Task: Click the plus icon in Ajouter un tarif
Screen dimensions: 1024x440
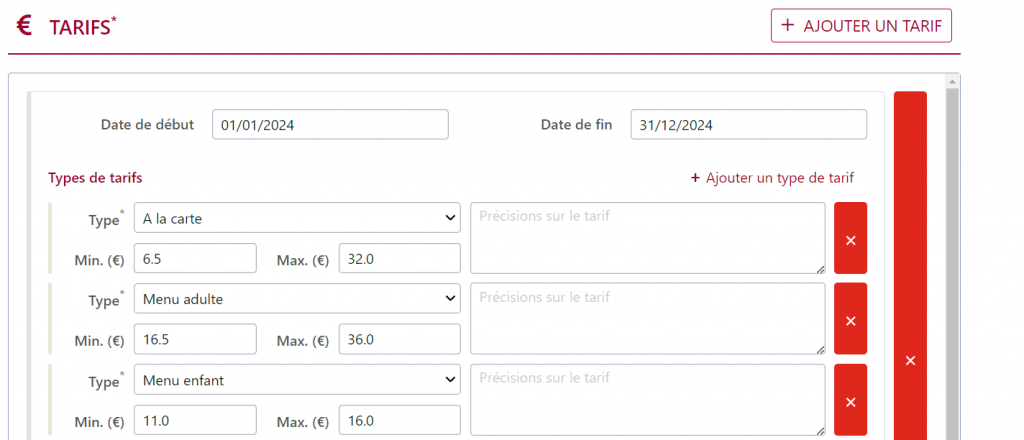Action: pyautogui.click(x=788, y=25)
